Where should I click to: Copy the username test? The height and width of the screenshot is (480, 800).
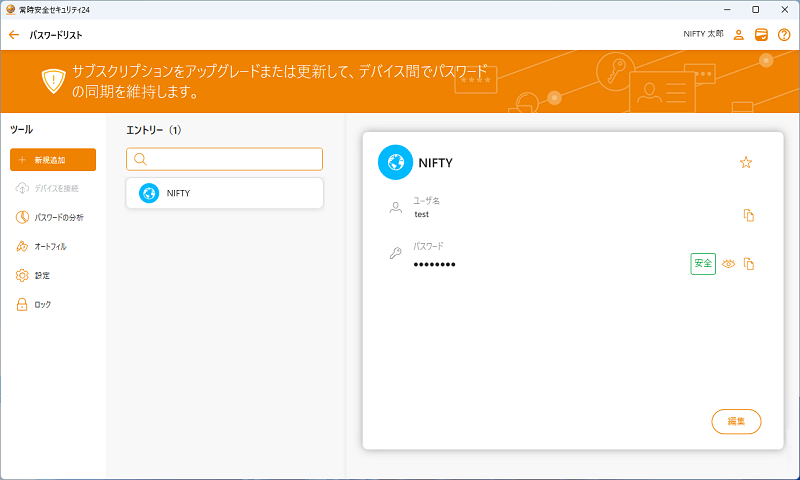(748, 215)
